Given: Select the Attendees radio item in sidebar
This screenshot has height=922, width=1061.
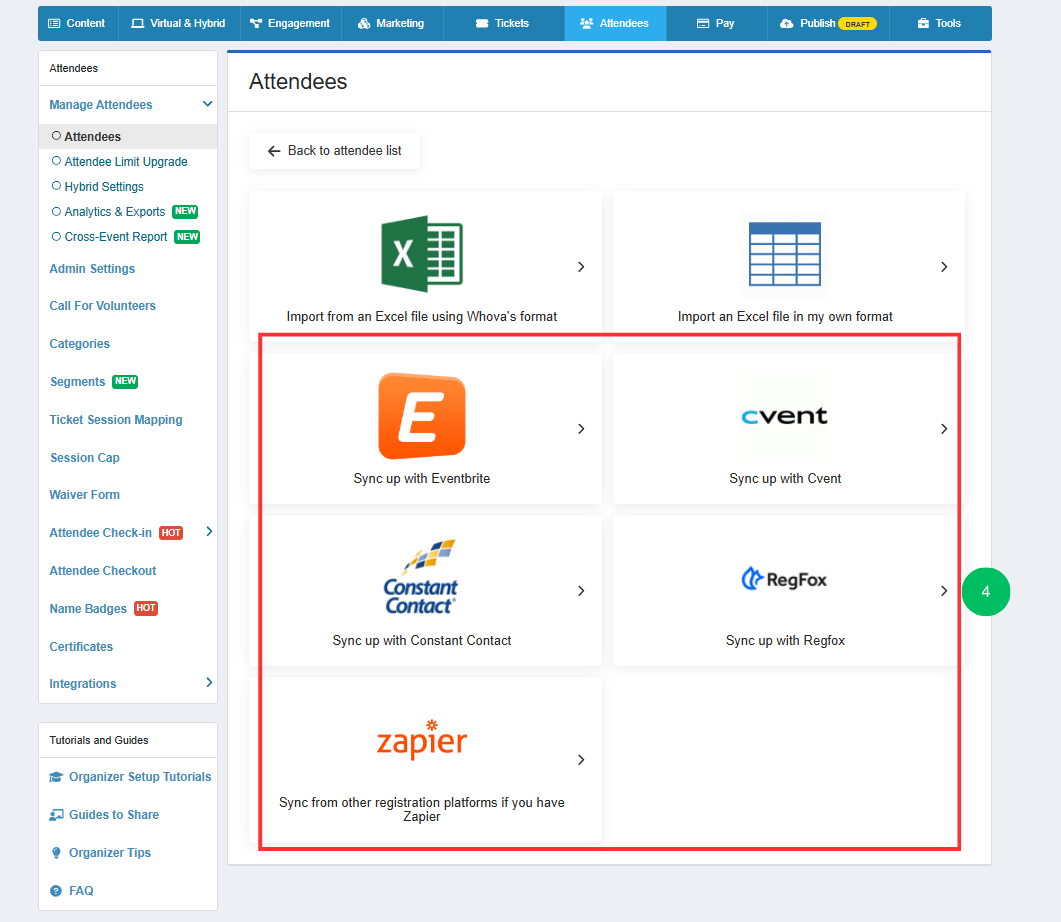Looking at the screenshot, I should click(128, 137).
